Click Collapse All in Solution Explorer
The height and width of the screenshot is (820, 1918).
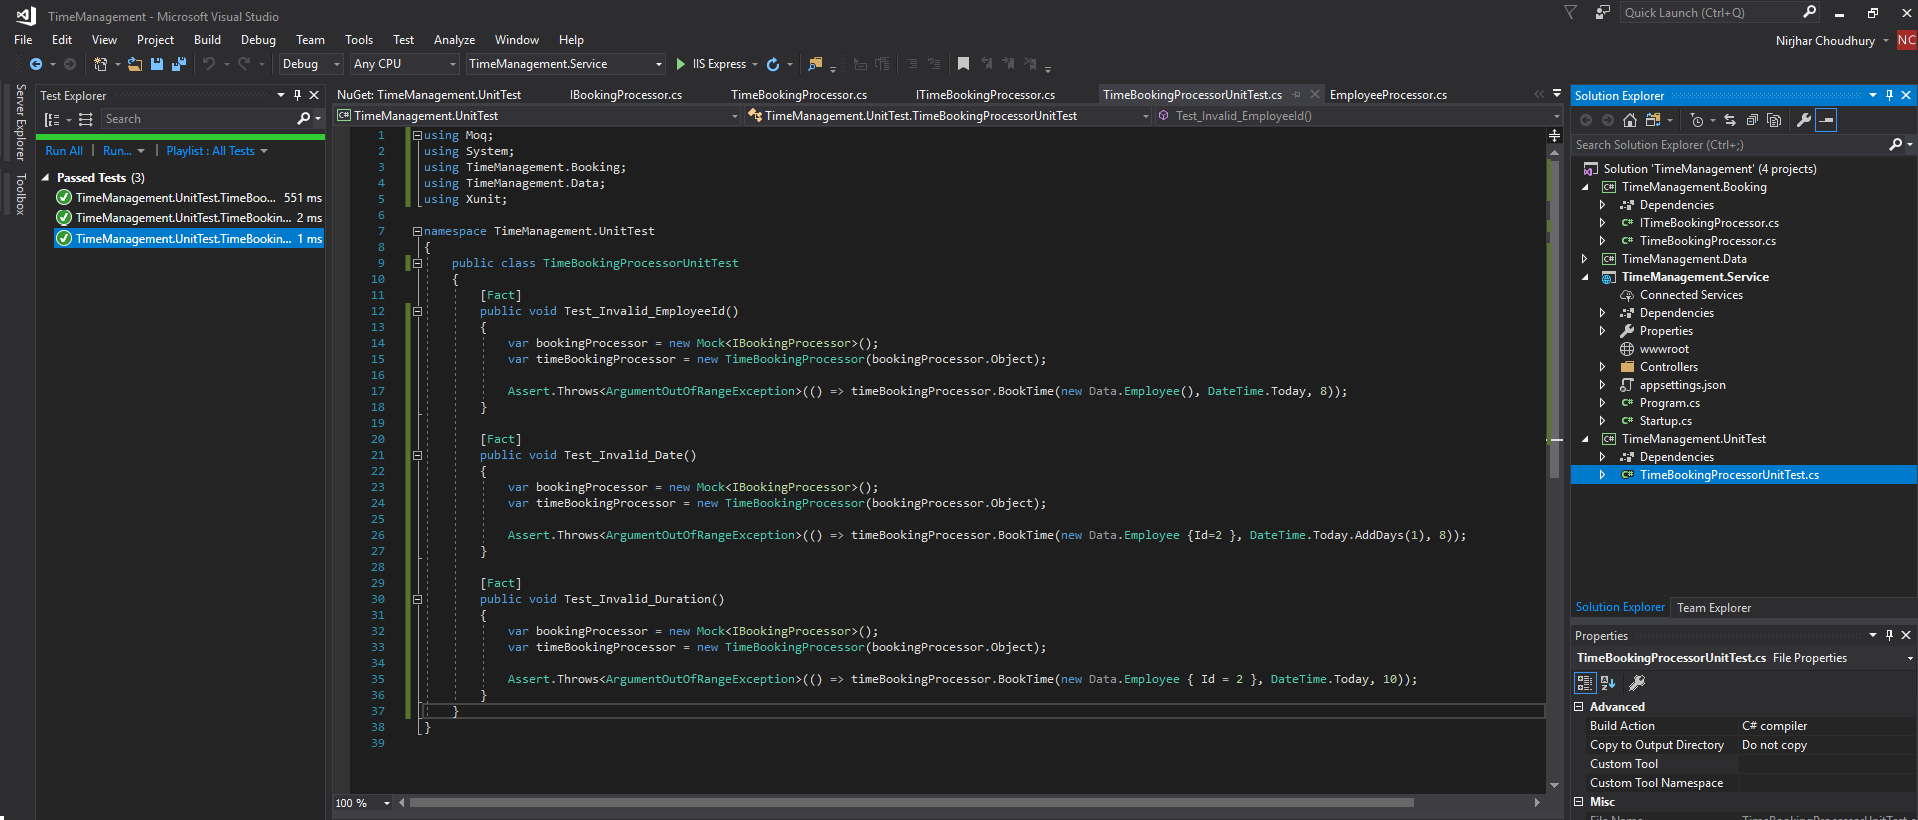pos(1752,120)
